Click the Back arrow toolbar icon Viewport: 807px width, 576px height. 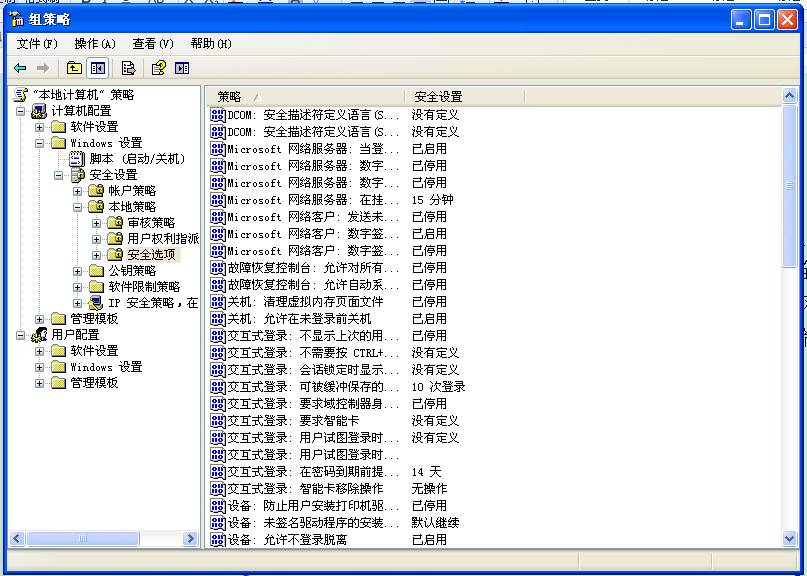coord(20,68)
